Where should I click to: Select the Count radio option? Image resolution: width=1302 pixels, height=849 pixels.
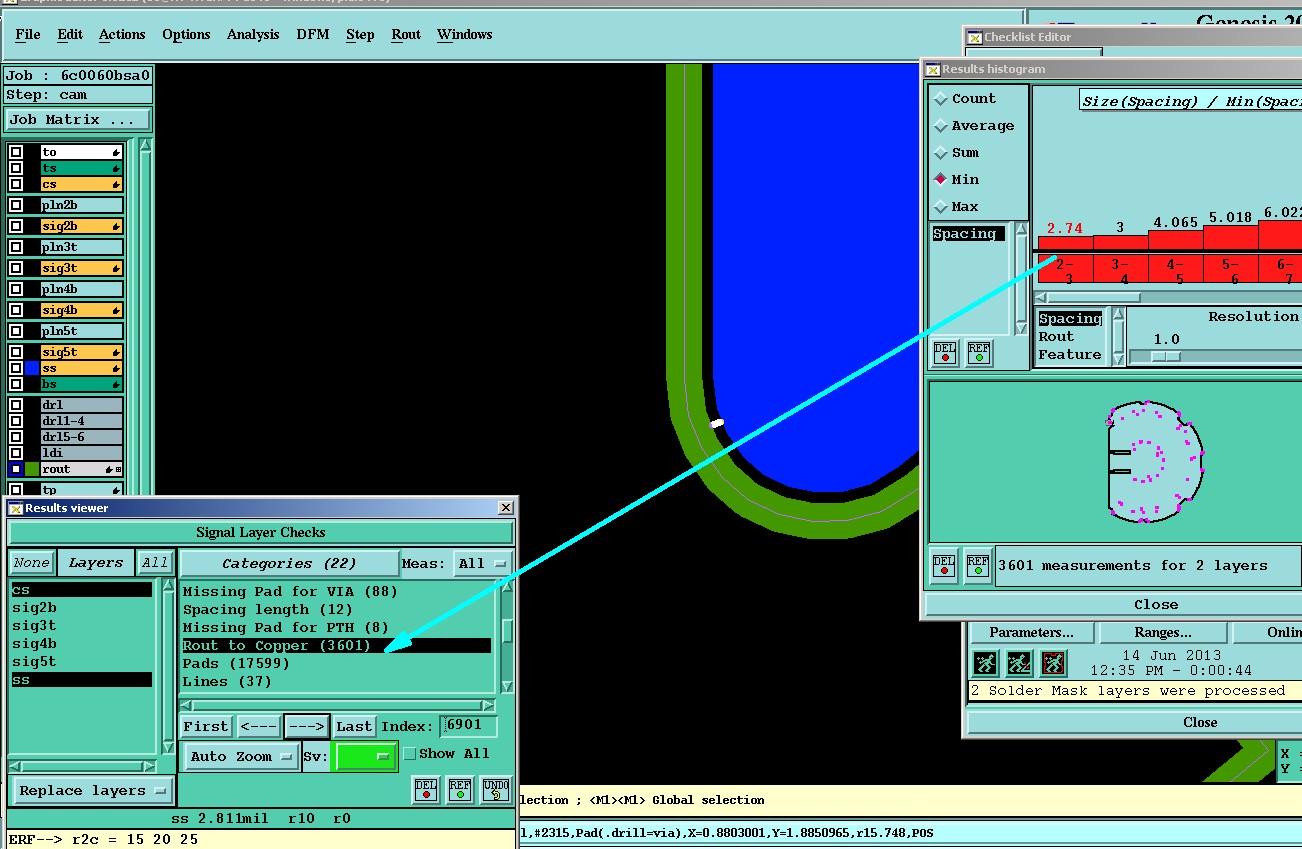940,99
